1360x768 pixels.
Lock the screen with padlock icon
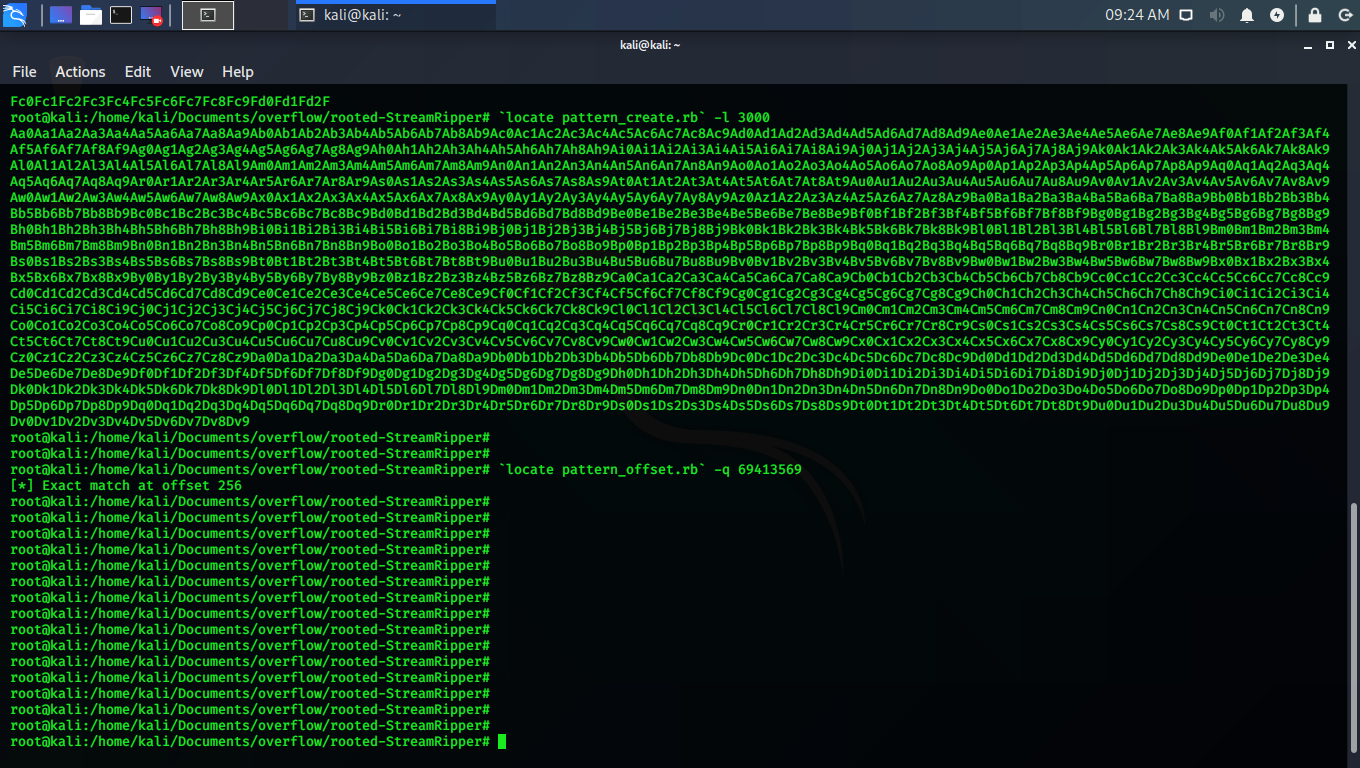point(1315,15)
